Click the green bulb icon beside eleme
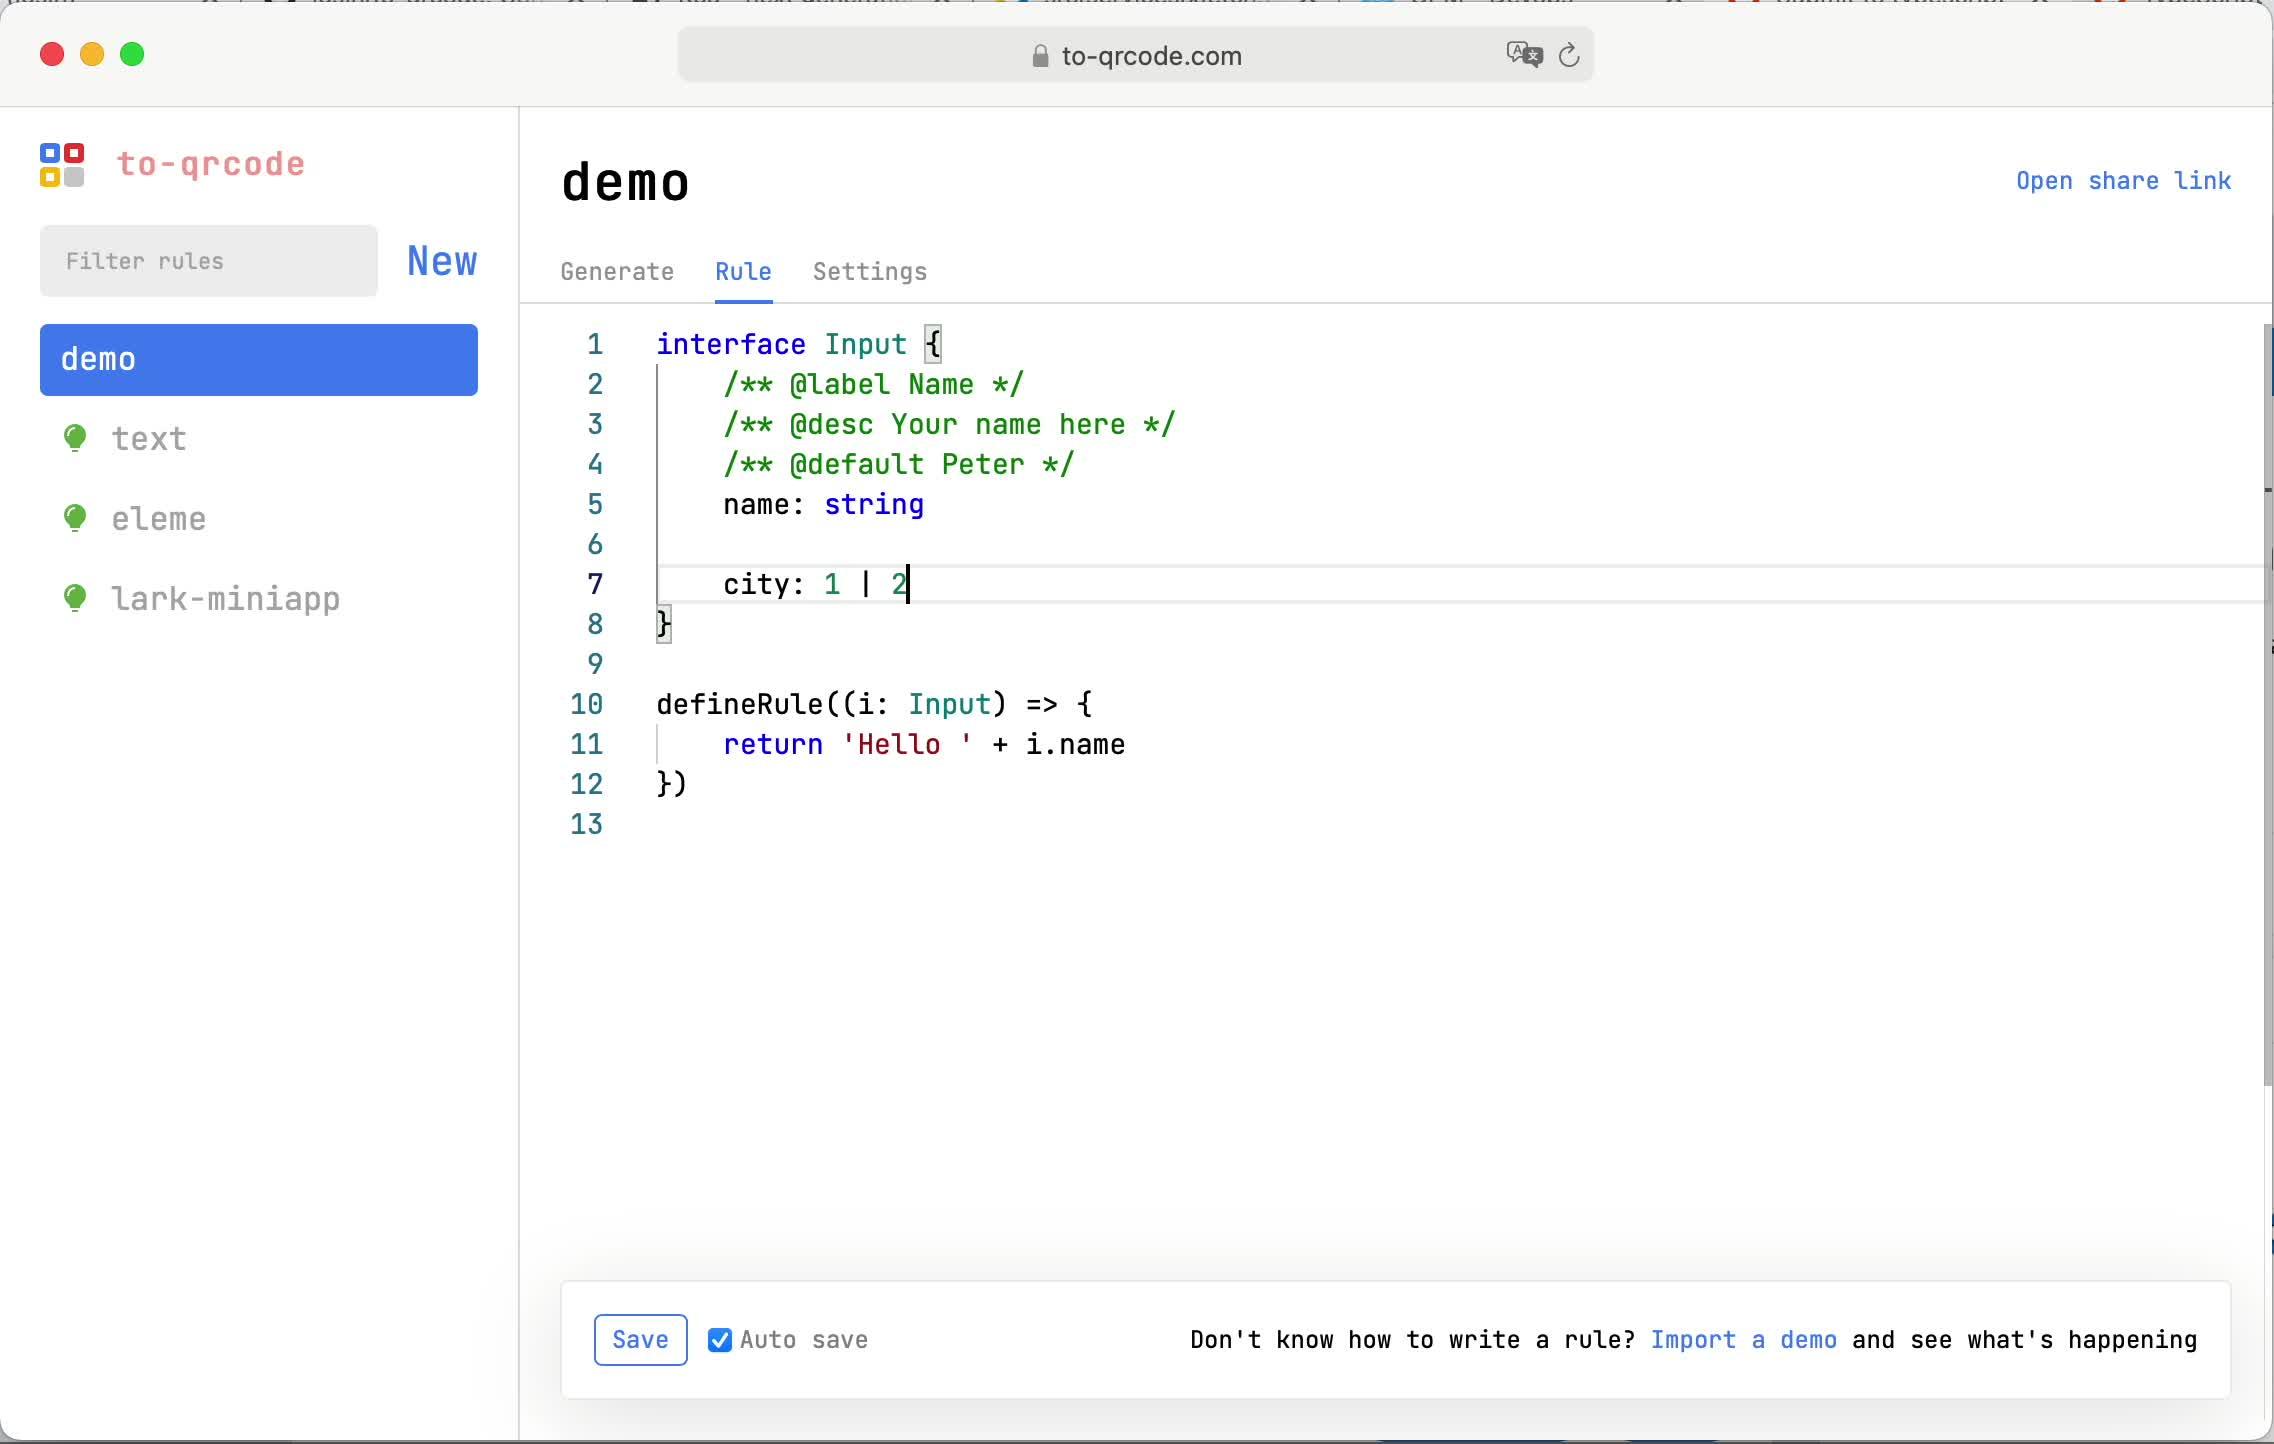Screen dimensions: 2274x1444 point(75,518)
